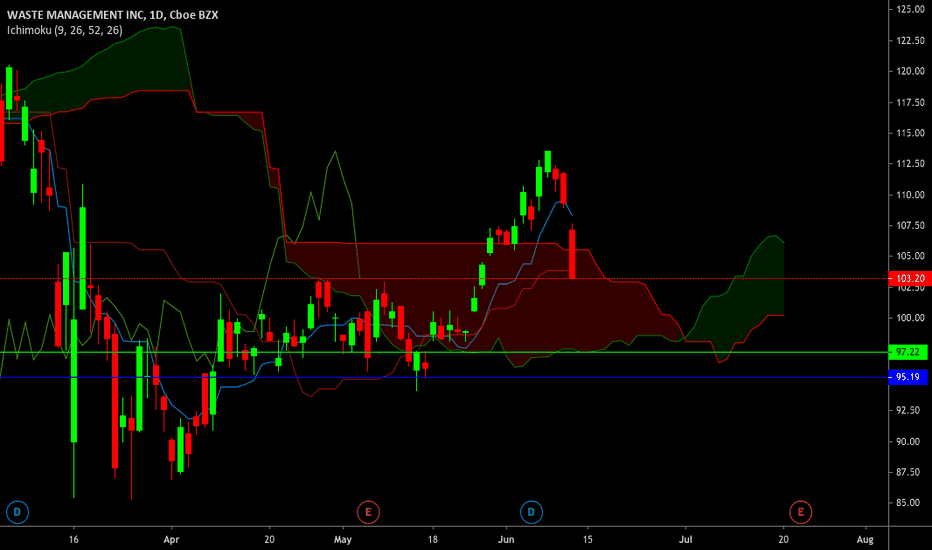Click the 112.50 price axis value

tap(910, 164)
